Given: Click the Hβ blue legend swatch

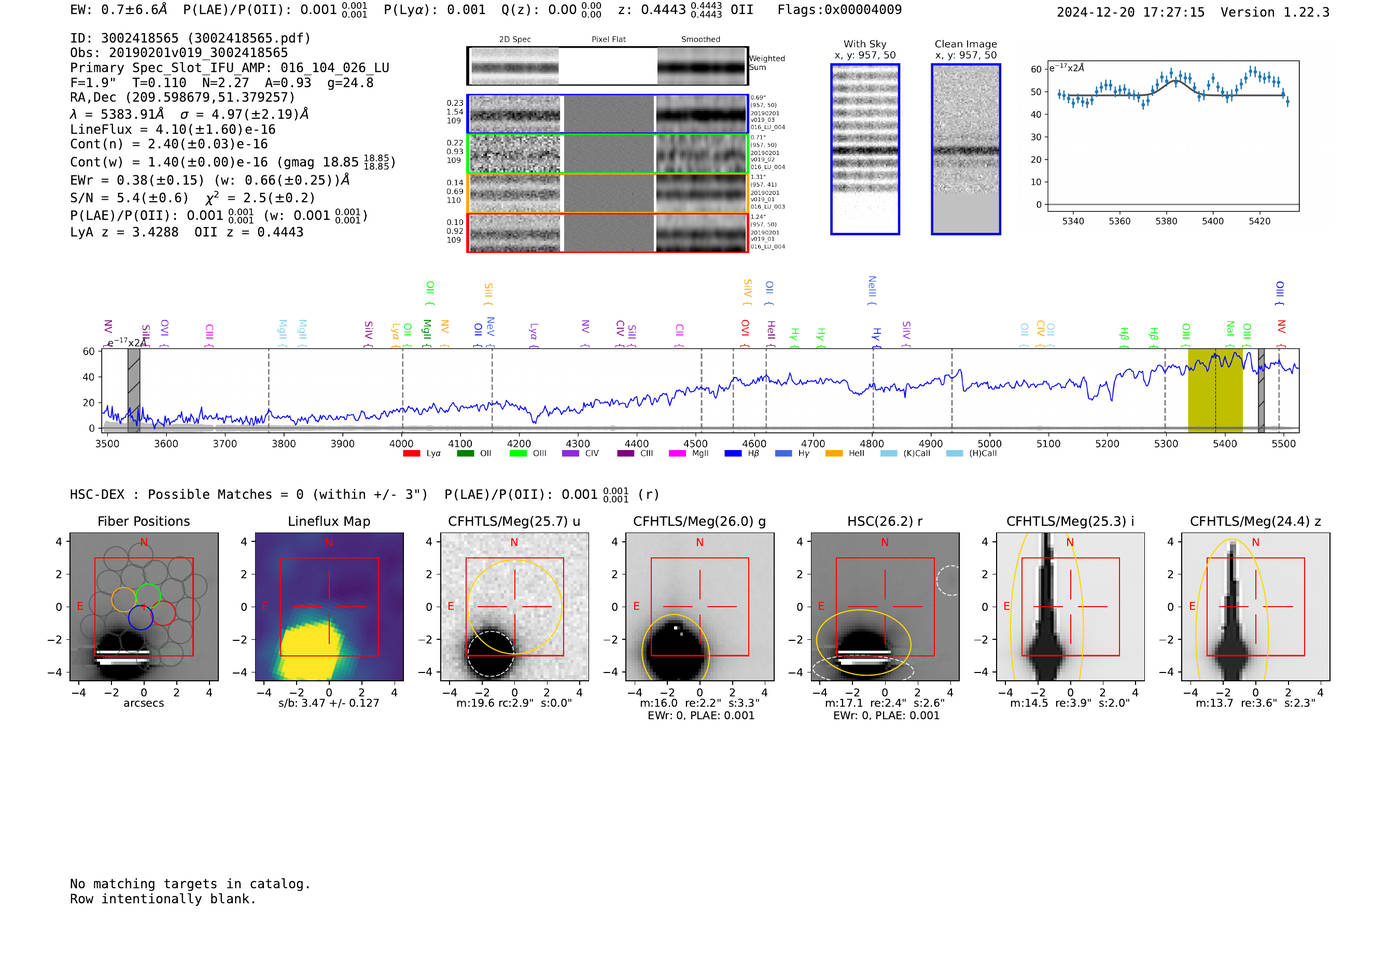Looking at the screenshot, I should pyautogui.click(x=733, y=454).
